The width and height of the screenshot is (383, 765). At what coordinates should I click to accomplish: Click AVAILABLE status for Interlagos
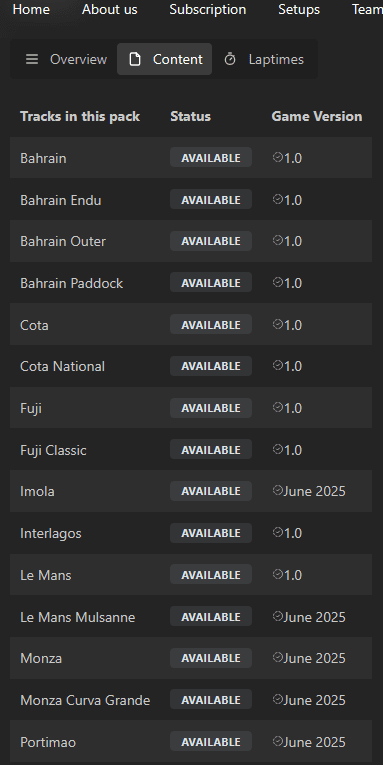coord(211,533)
